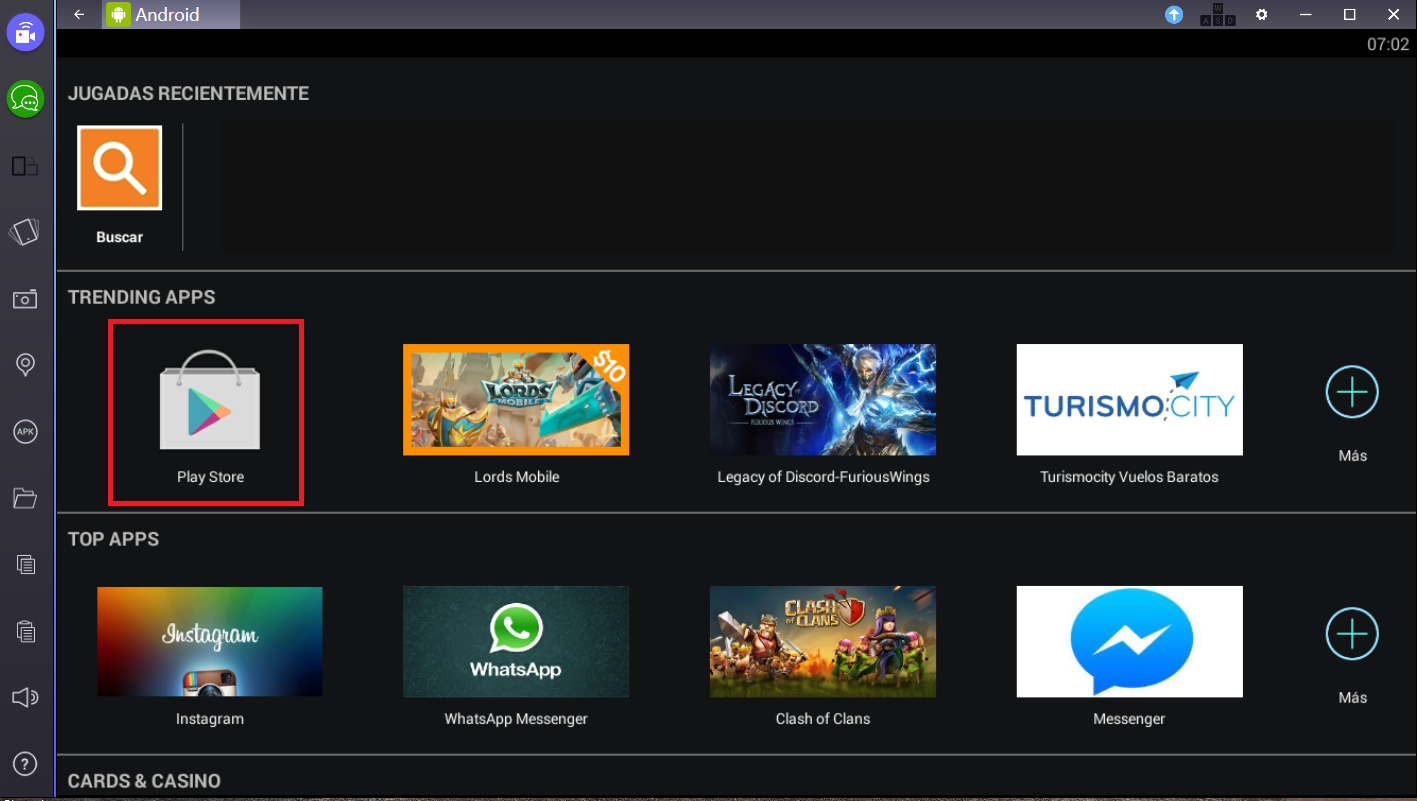The image size is (1417, 801).
Task: Open Instagram in Top Apps
Action: click(x=210, y=642)
